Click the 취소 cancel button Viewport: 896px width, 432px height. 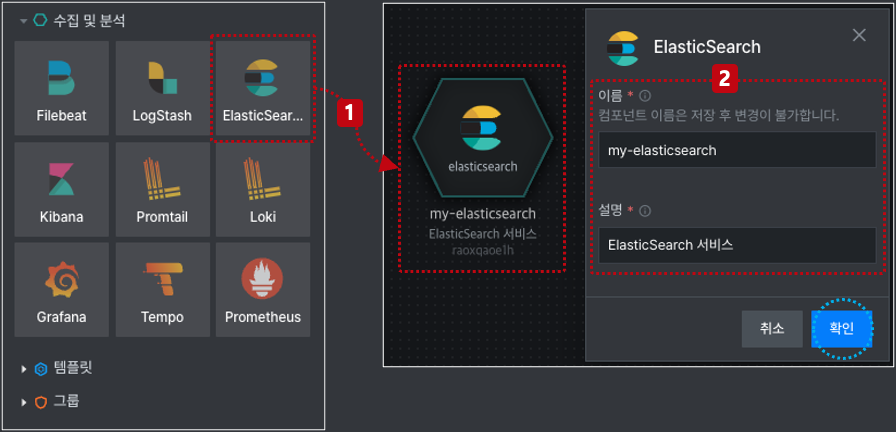772,329
